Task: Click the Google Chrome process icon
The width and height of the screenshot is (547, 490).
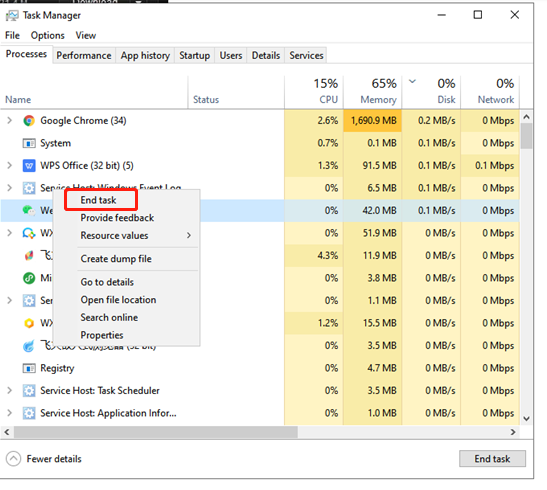Action: [x=29, y=121]
